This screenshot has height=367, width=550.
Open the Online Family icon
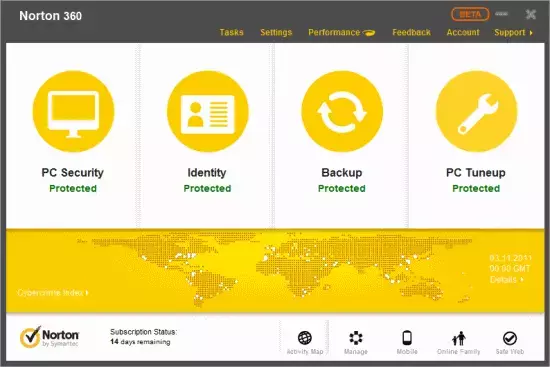[458, 338]
